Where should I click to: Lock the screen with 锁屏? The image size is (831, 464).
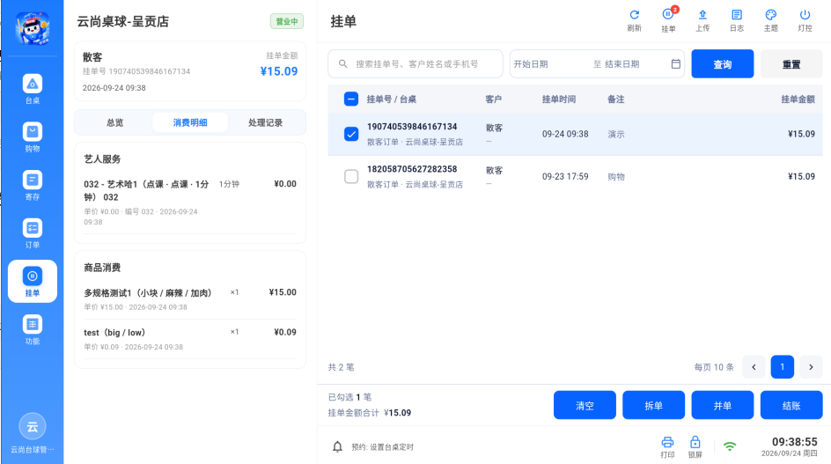click(695, 447)
